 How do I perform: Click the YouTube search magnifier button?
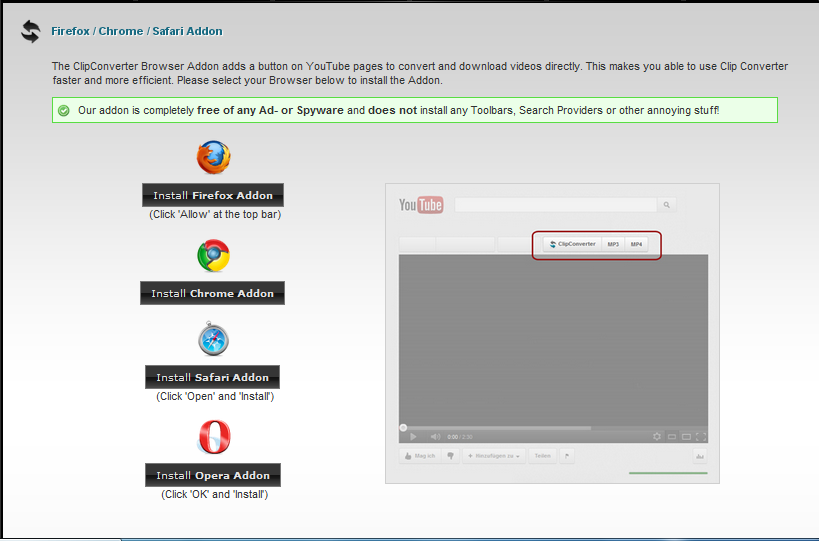[667, 205]
